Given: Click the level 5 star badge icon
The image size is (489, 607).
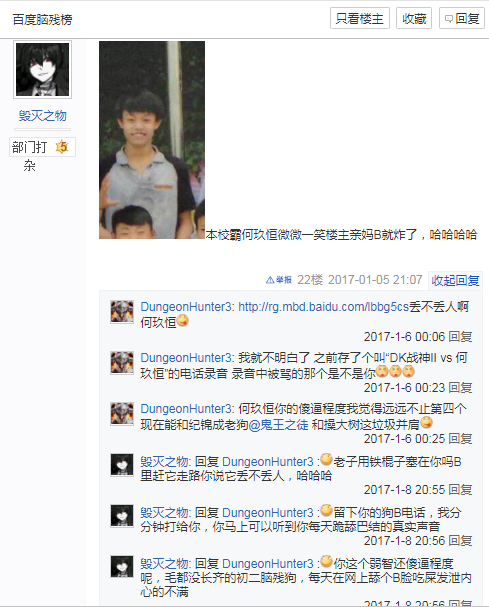Looking at the screenshot, I should (x=62, y=147).
